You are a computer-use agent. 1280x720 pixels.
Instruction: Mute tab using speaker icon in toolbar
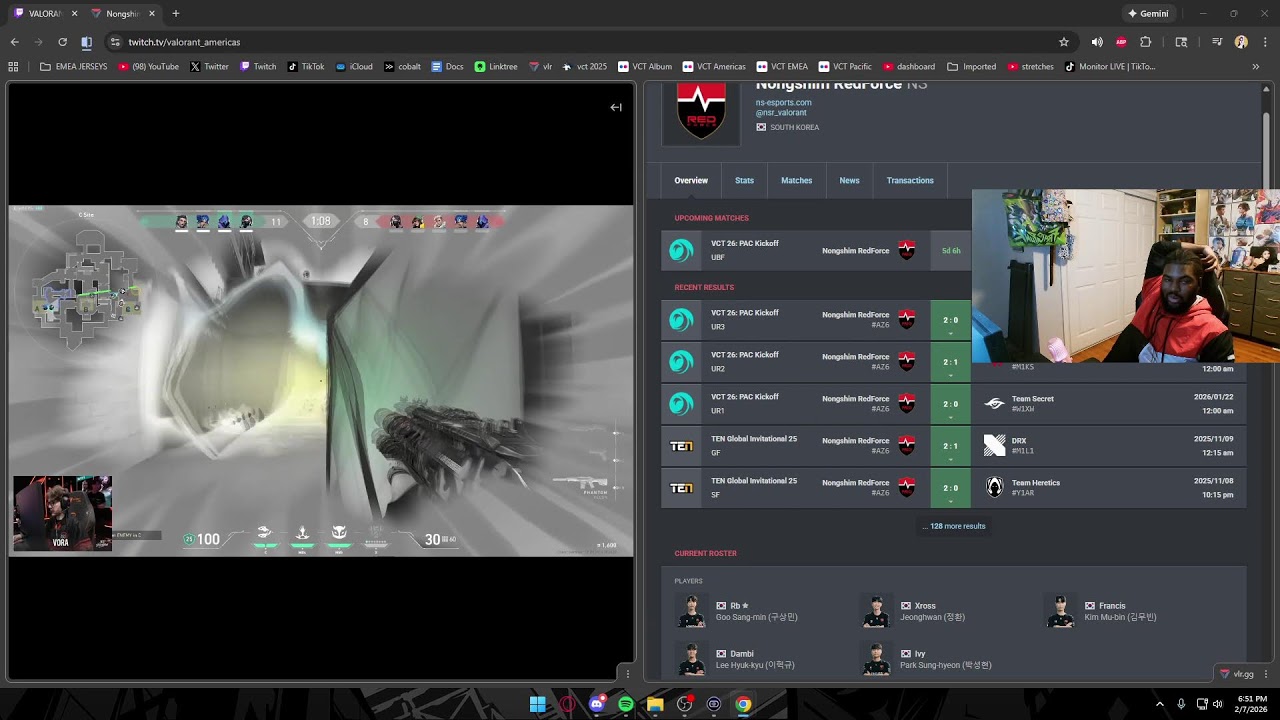[x=1097, y=42]
